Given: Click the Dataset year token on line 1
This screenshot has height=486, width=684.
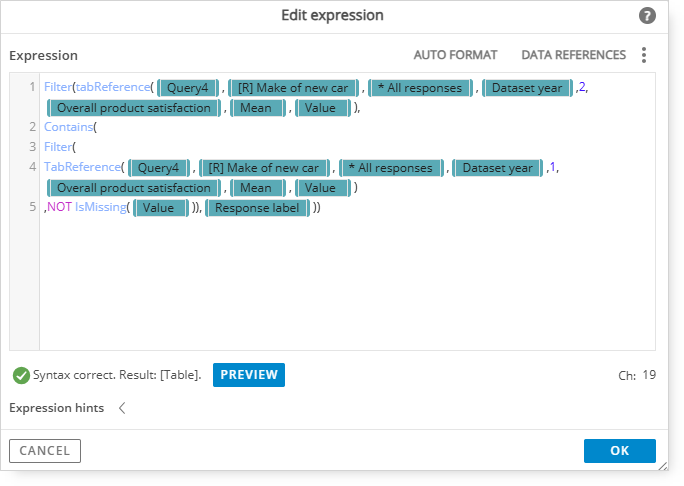Looking at the screenshot, I should pos(526,88).
